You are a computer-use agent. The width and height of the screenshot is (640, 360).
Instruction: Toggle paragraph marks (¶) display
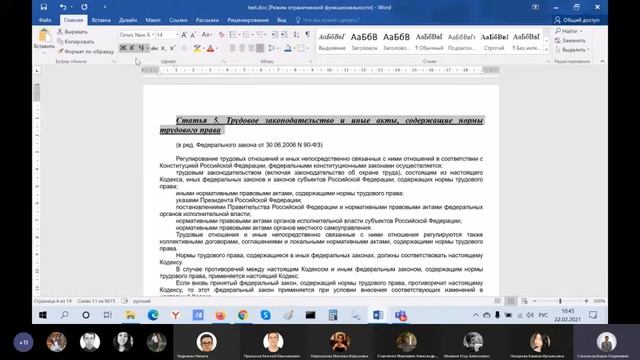[308, 35]
